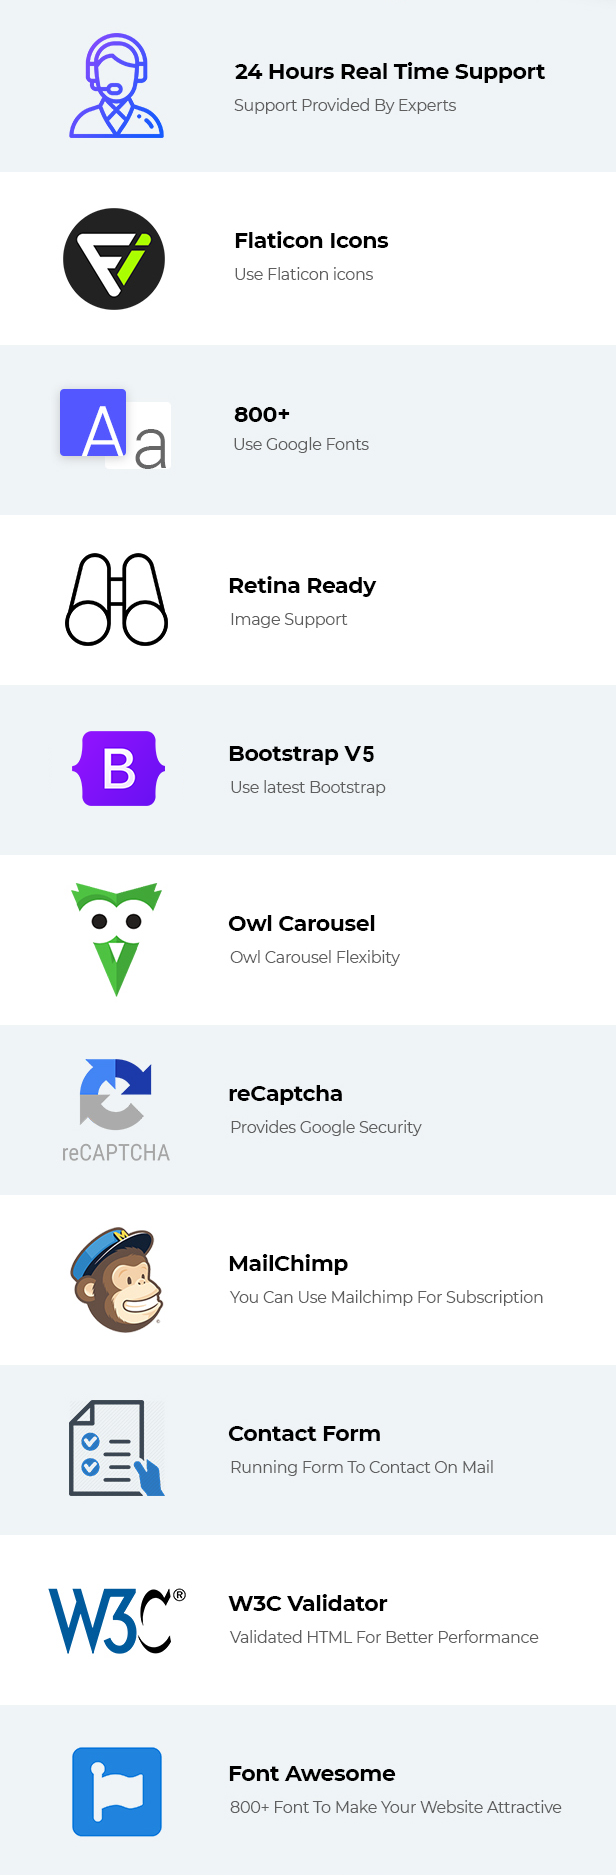The width and height of the screenshot is (616, 1876).
Task: Click the green Owl Carousel icon
Action: [x=116, y=939]
